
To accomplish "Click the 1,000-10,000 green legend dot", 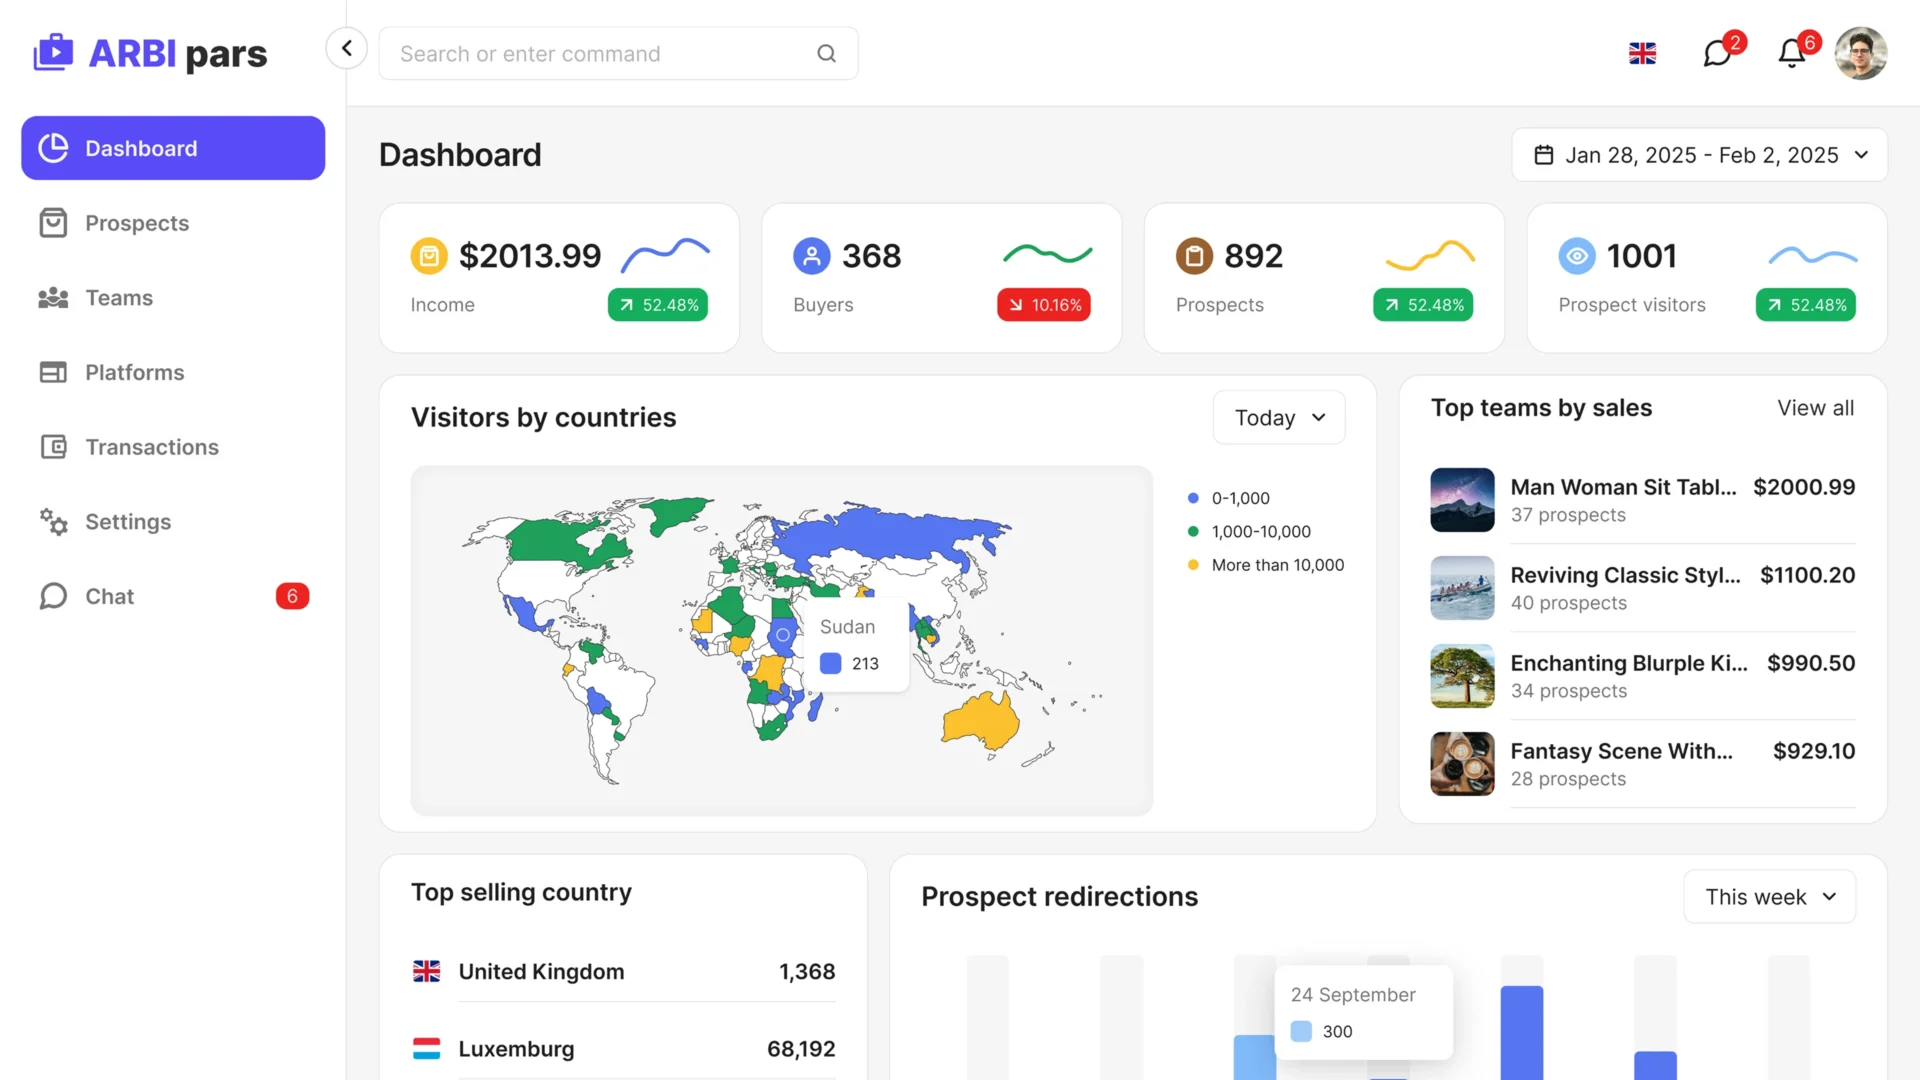I will pos(1193,531).
